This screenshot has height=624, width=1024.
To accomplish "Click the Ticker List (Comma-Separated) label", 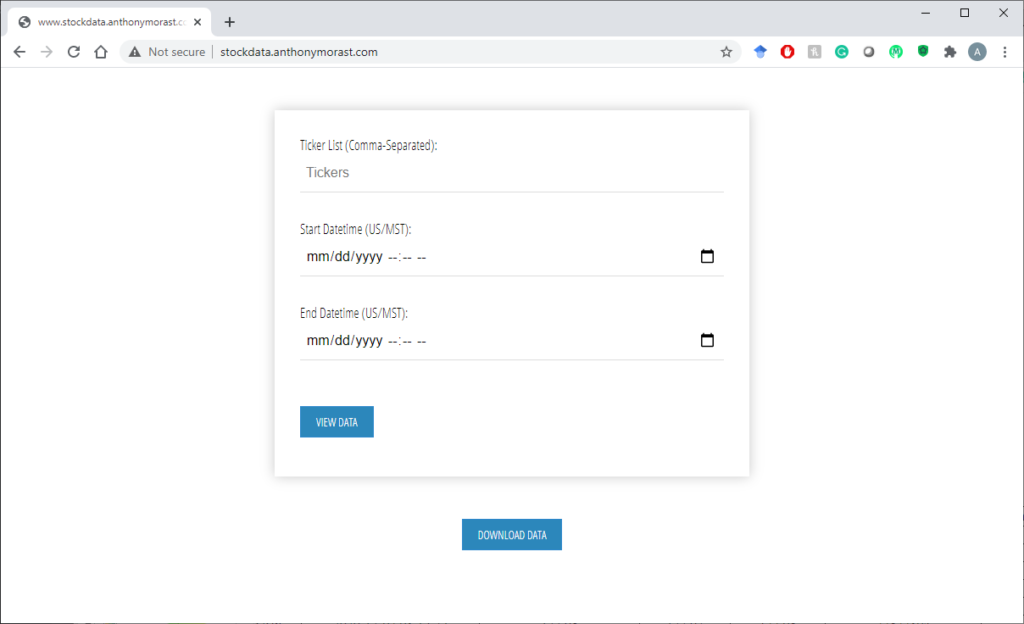I will 368,146.
